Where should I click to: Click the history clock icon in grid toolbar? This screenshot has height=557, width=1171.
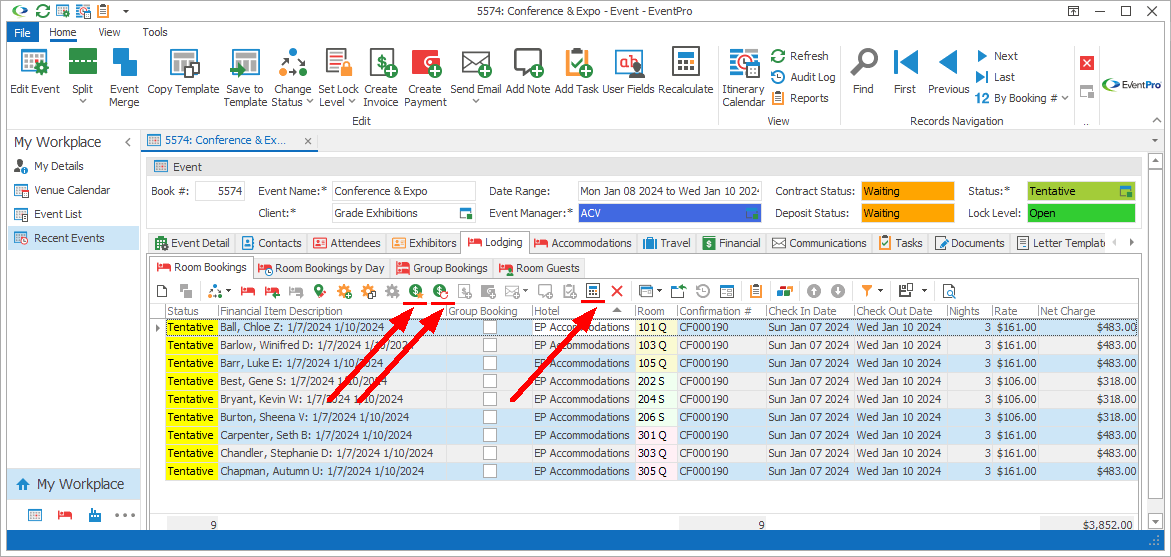tap(703, 290)
